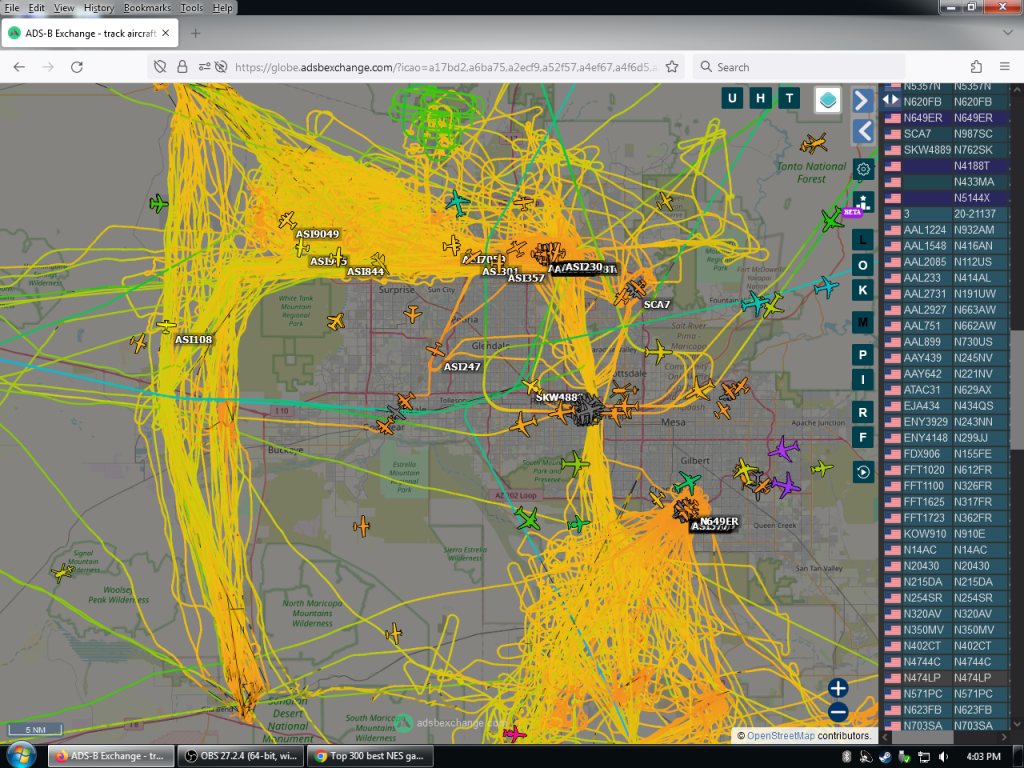1024x768 pixels.
Task: Close the ADS-B Exchange tab
Action: pyautogui.click(x=166, y=33)
